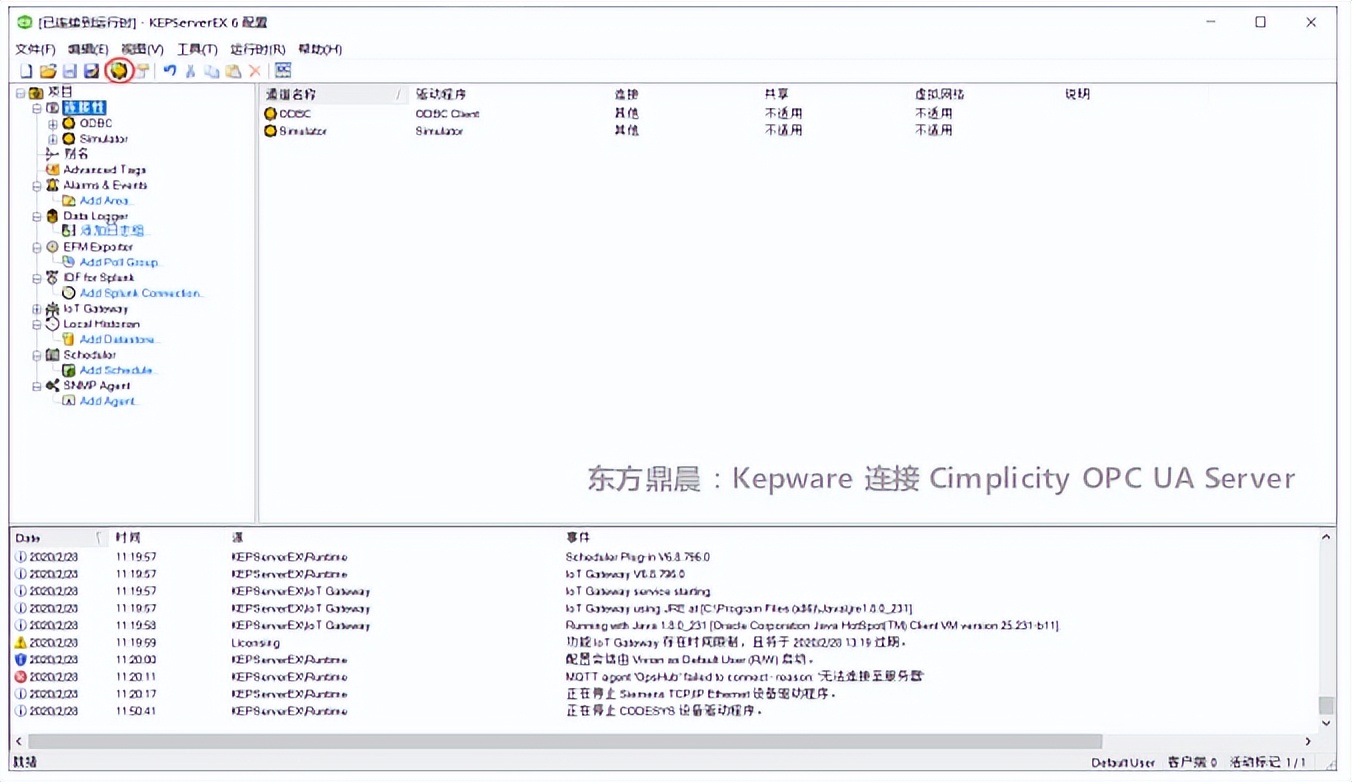Click the Save As toolbar icon
The width and height of the screenshot is (1352, 782).
tap(91, 71)
